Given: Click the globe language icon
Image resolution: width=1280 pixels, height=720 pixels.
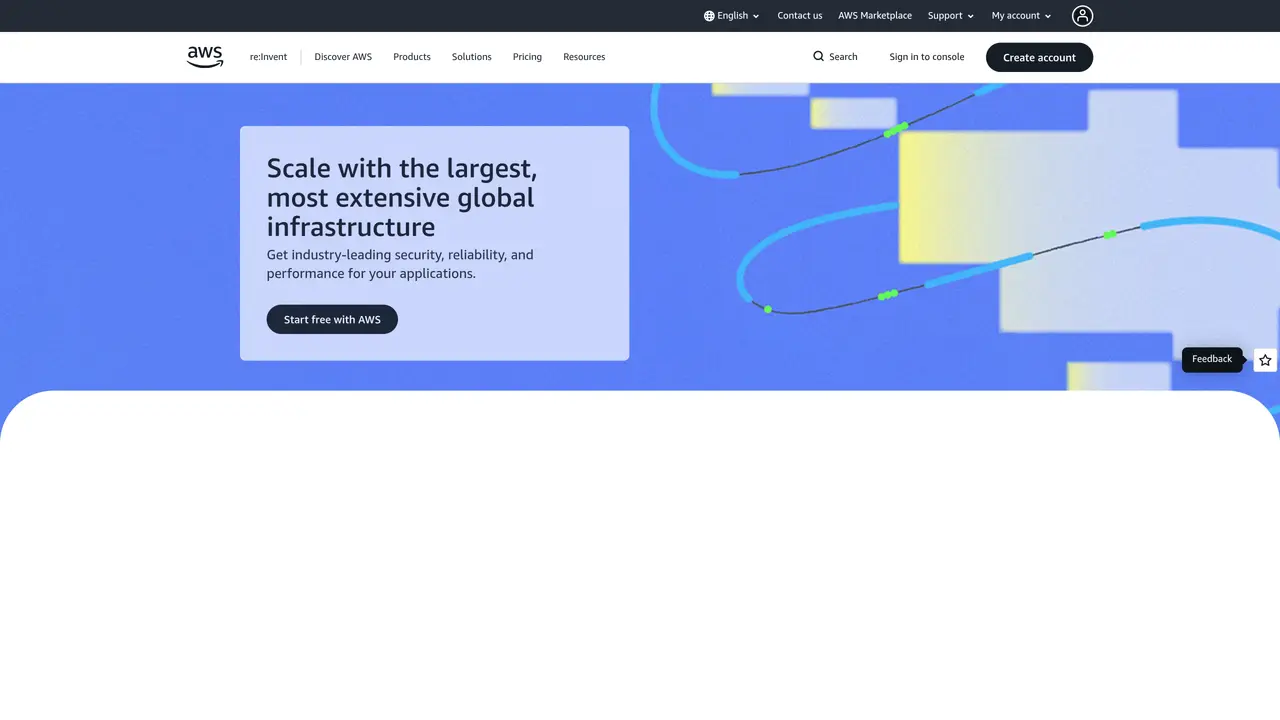Looking at the screenshot, I should [709, 16].
